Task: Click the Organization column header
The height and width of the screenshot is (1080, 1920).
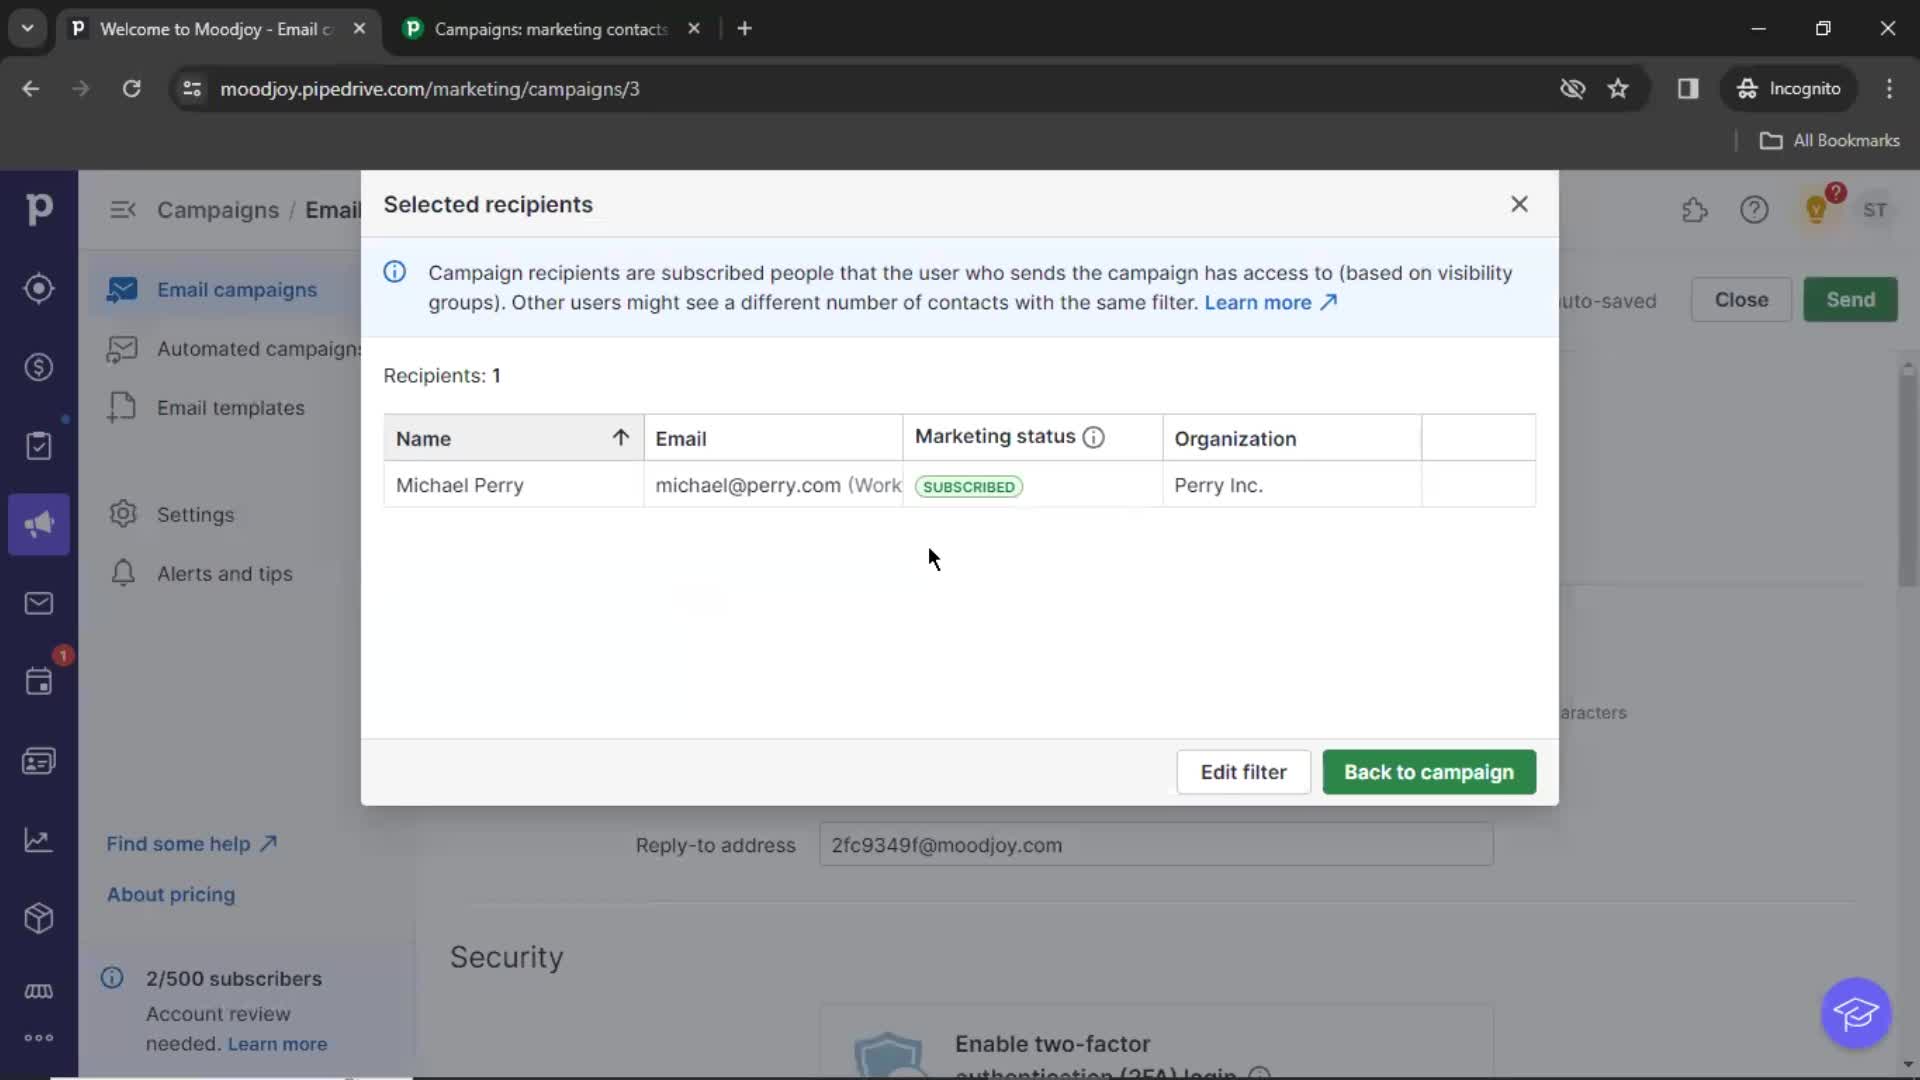Action: [1292, 438]
